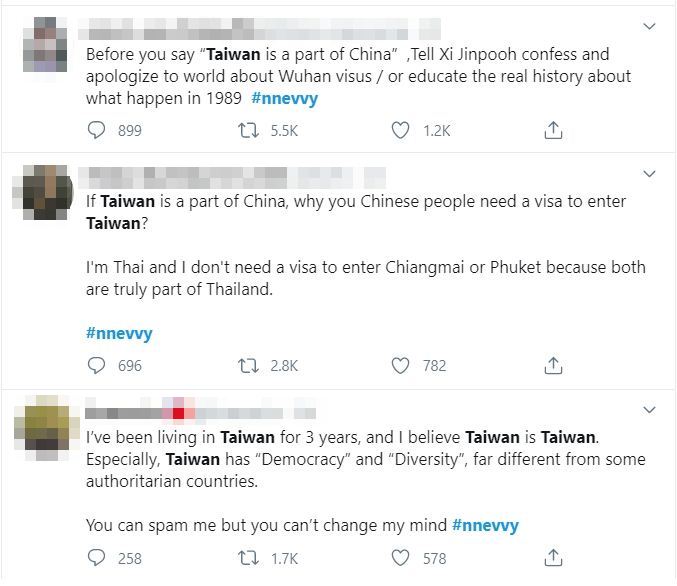677x586 pixels.
Task: Open chevron menu on third tweet
Action: pyautogui.click(x=649, y=410)
